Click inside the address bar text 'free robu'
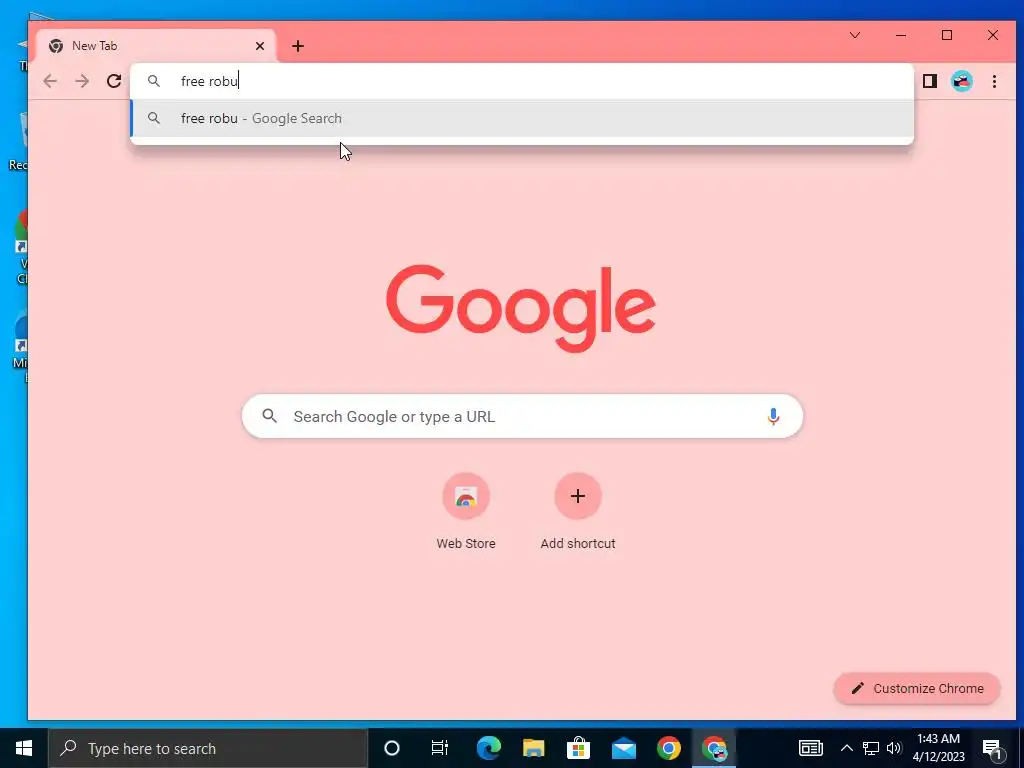Viewport: 1024px width, 768px height. [209, 81]
